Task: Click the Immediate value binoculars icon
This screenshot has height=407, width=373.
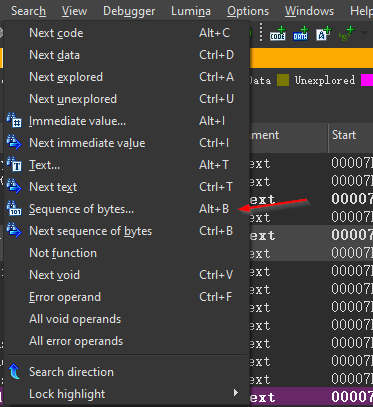Action: pos(14,120)
